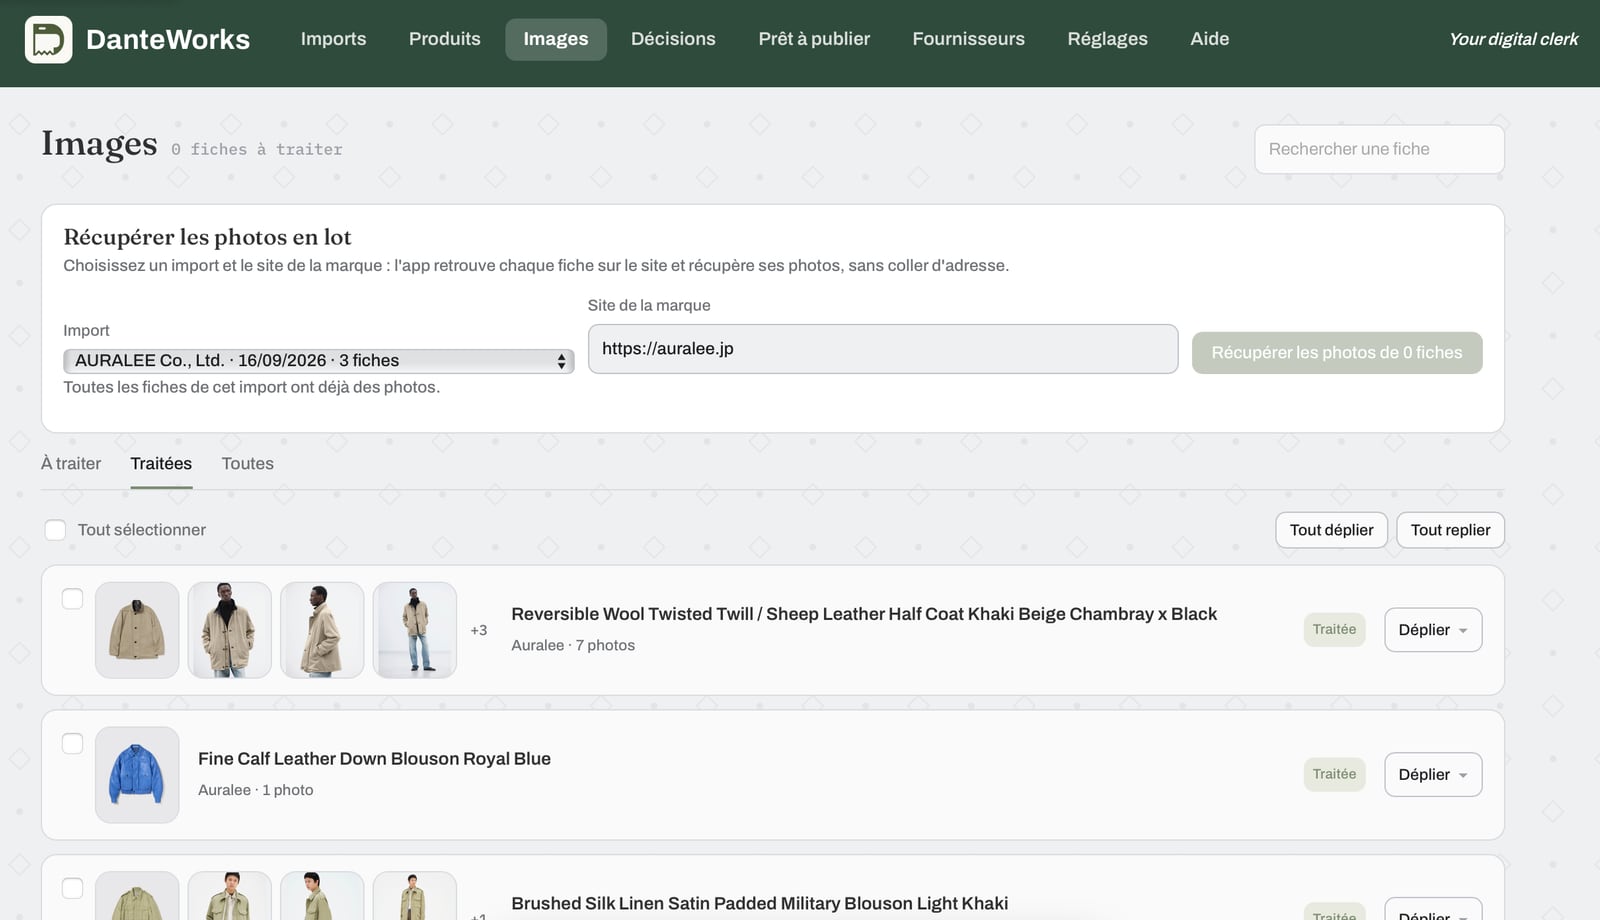
Task: Open the beige coat thumbnail with model in black scarf
Action: [230, 630]
